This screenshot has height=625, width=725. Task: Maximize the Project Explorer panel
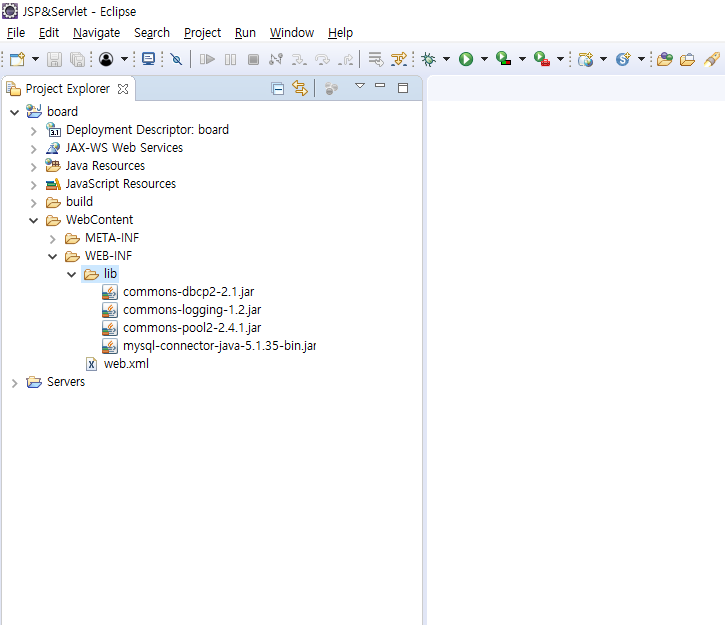pos(403,88)
